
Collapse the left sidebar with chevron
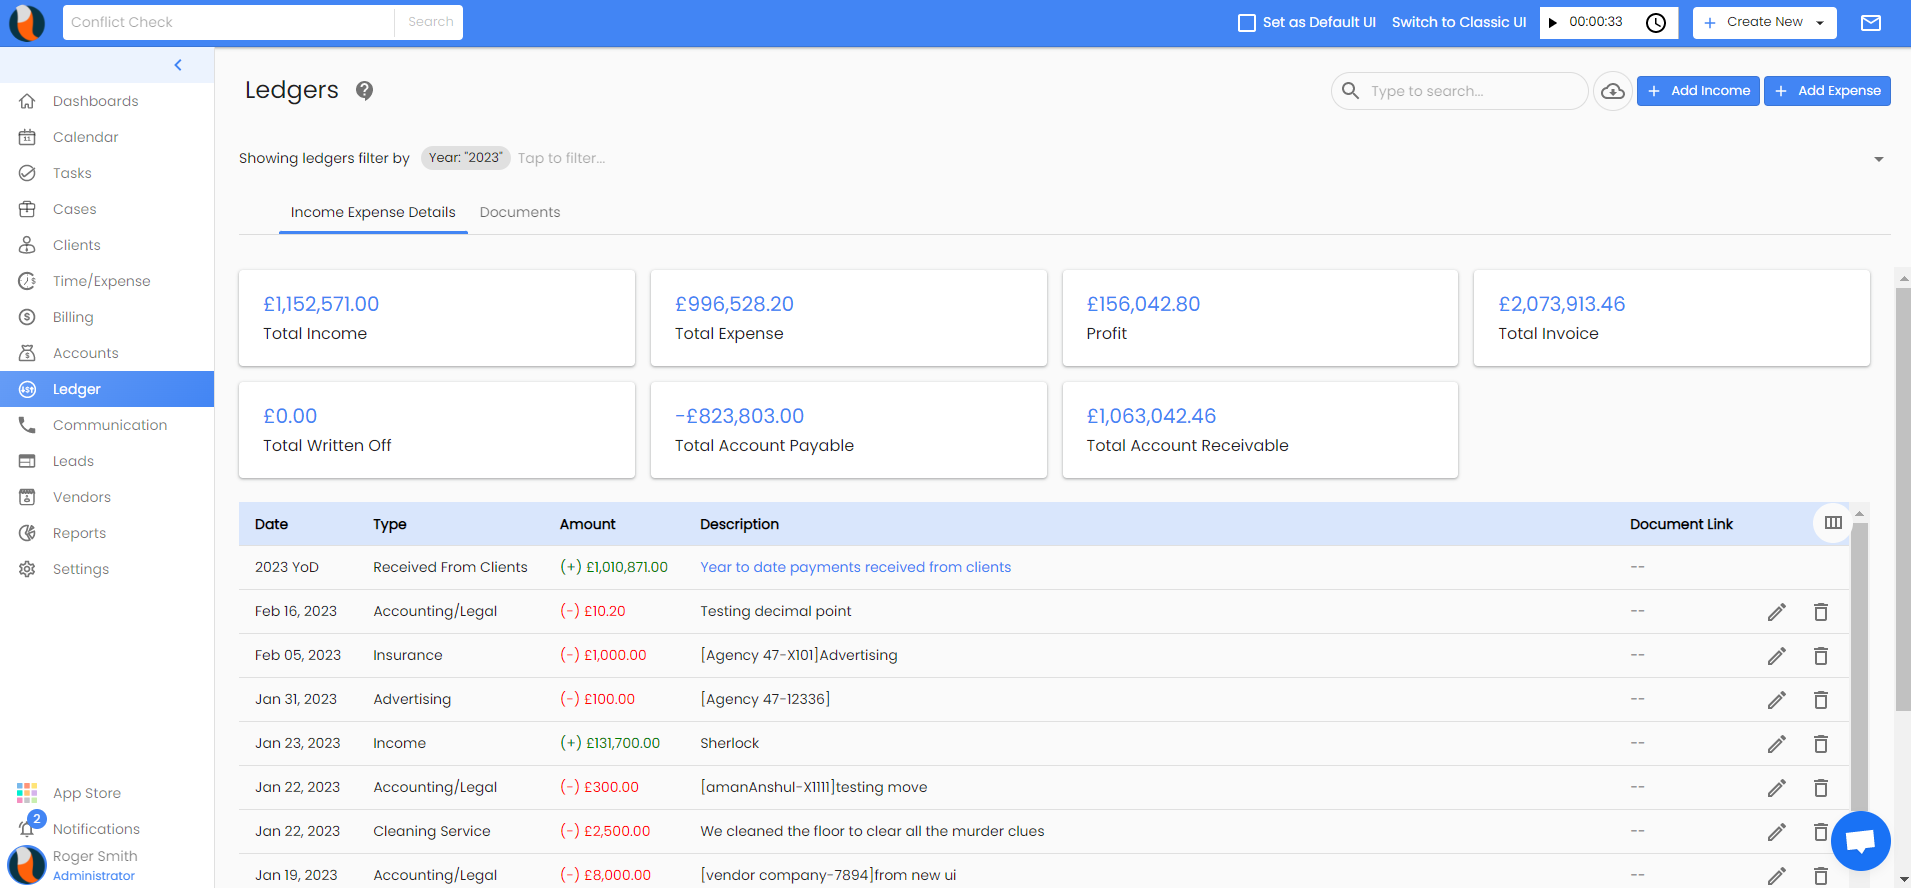[x=178, y=65]
